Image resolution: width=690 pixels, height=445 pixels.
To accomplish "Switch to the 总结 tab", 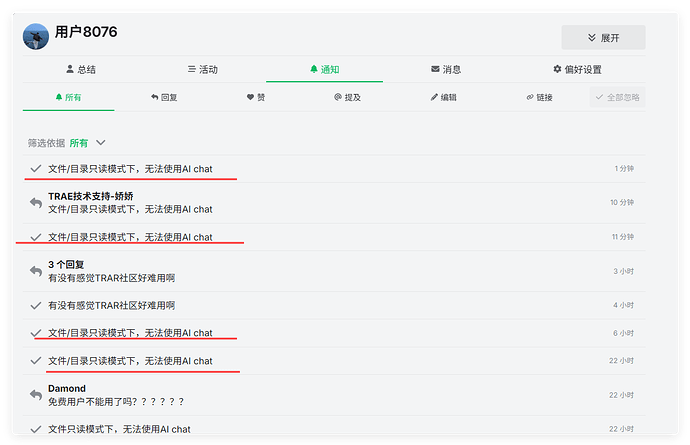I will [81, 69].
